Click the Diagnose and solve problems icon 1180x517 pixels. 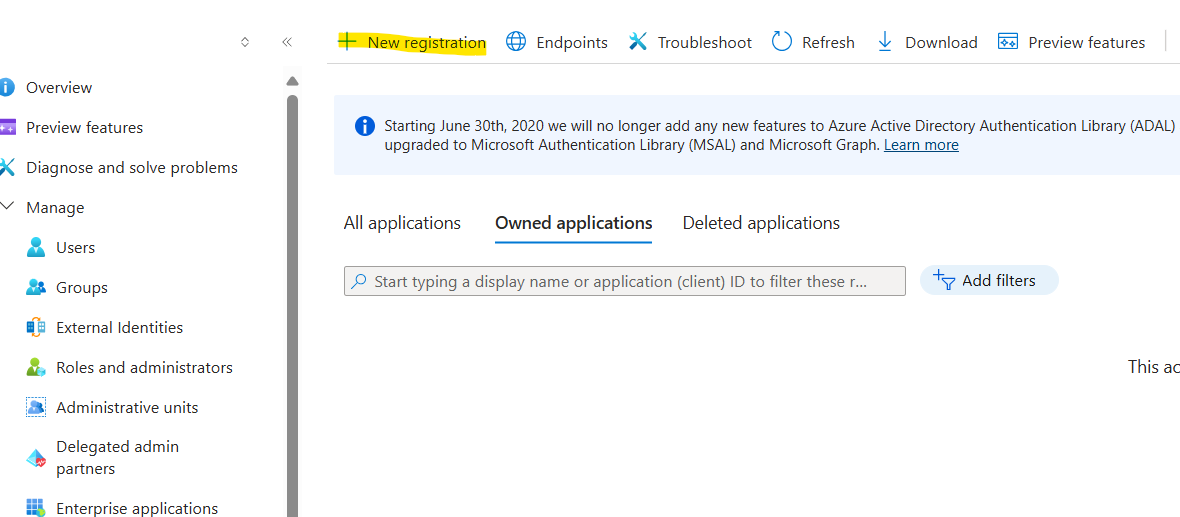6,167
